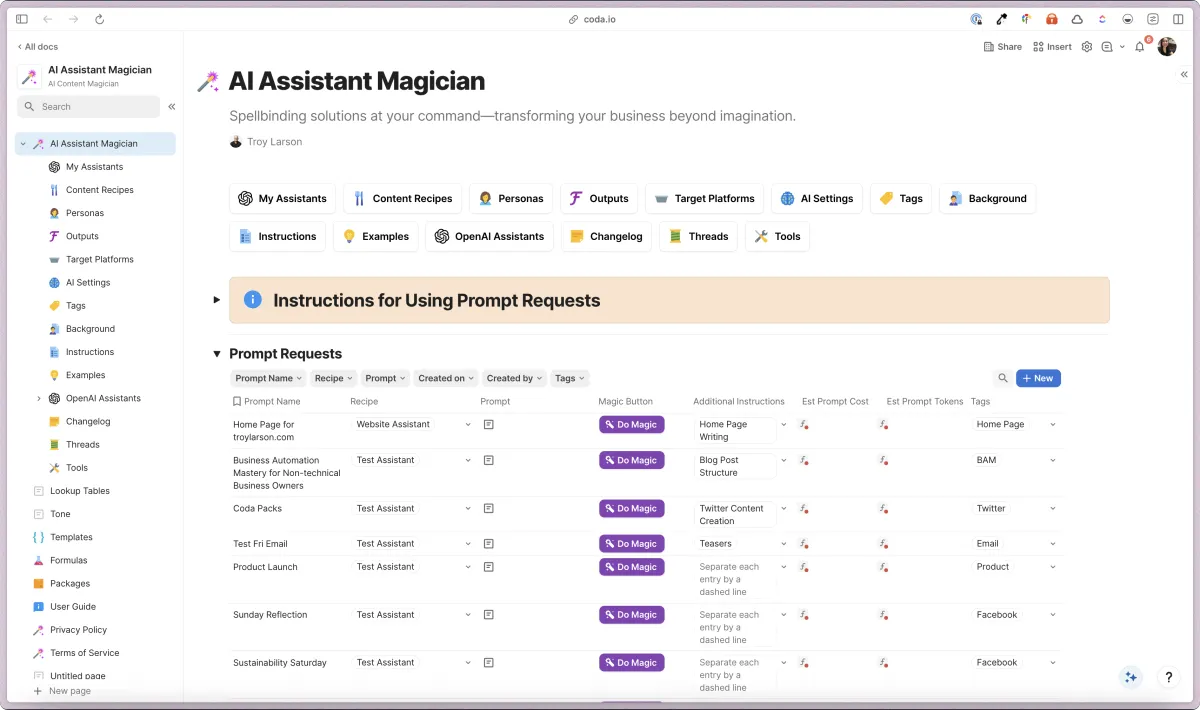Open My Assistants page in the sidebar

94,167
